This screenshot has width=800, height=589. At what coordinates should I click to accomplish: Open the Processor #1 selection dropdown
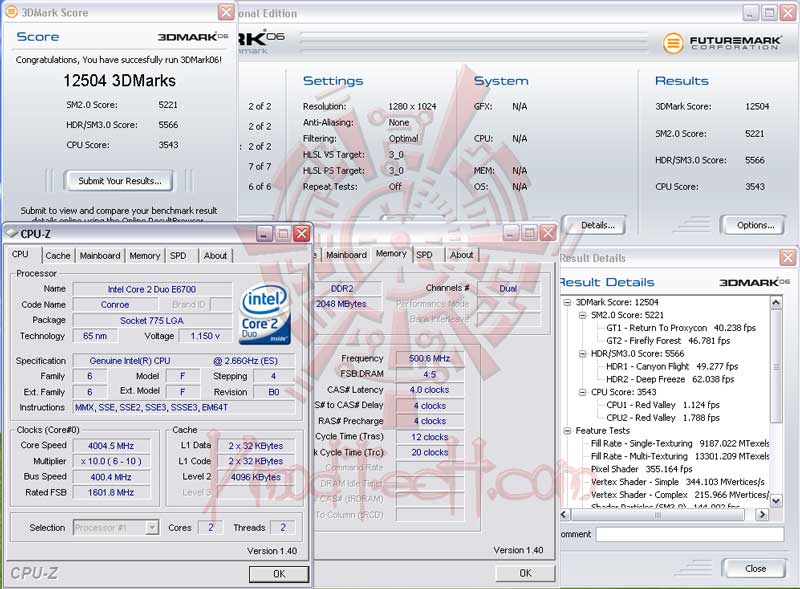[152, 527]
